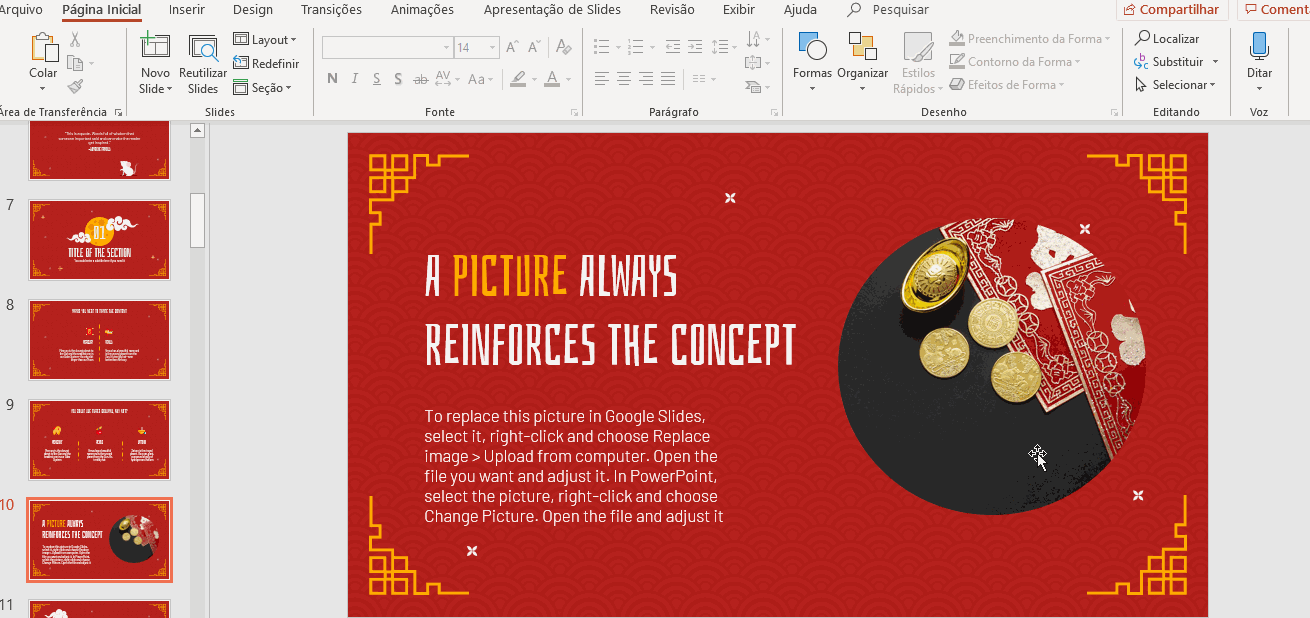
Task: Click the Format Painter brush icon
Action: (x=75, y=86)
